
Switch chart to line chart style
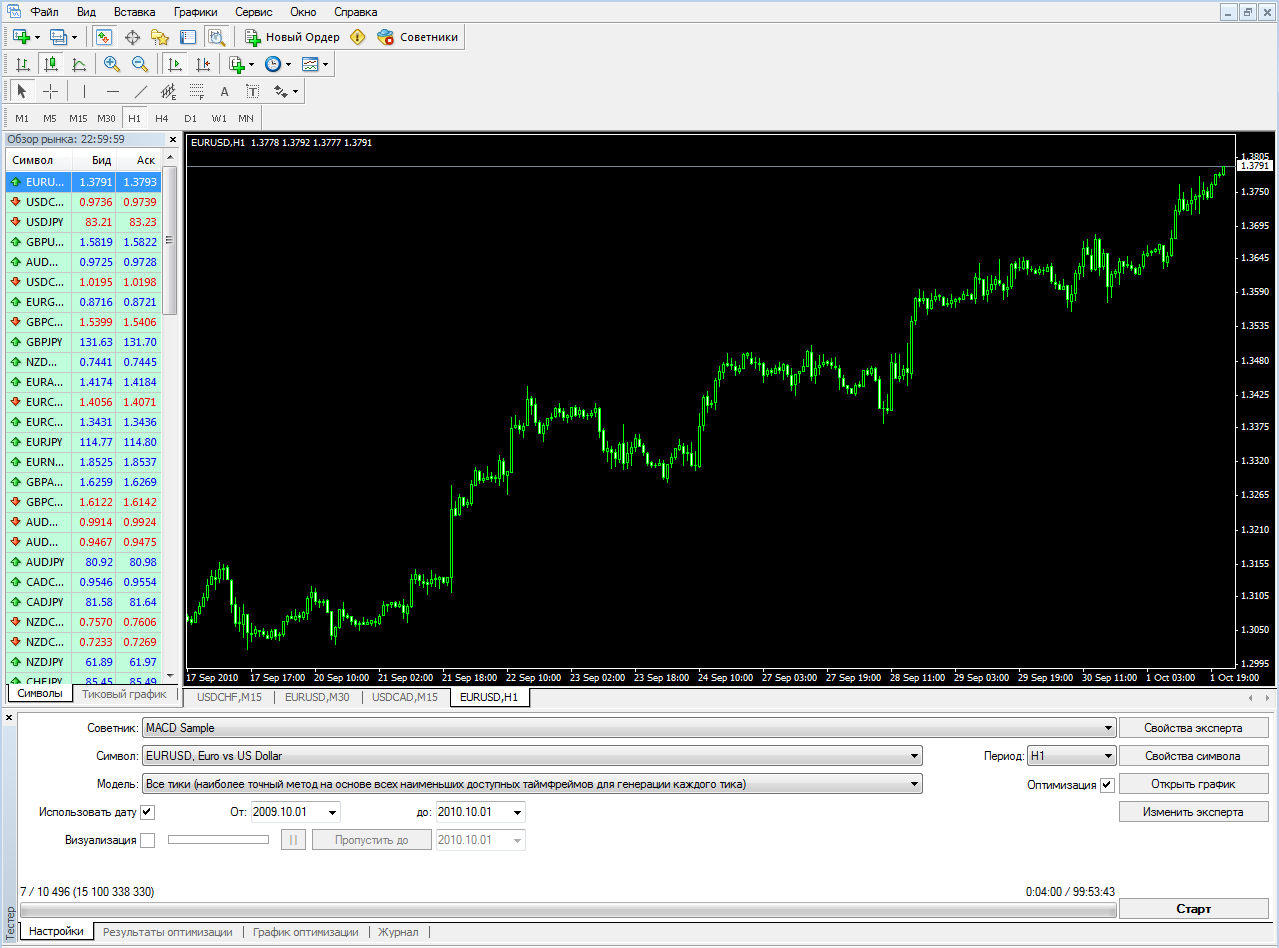(x=79, y=64)
